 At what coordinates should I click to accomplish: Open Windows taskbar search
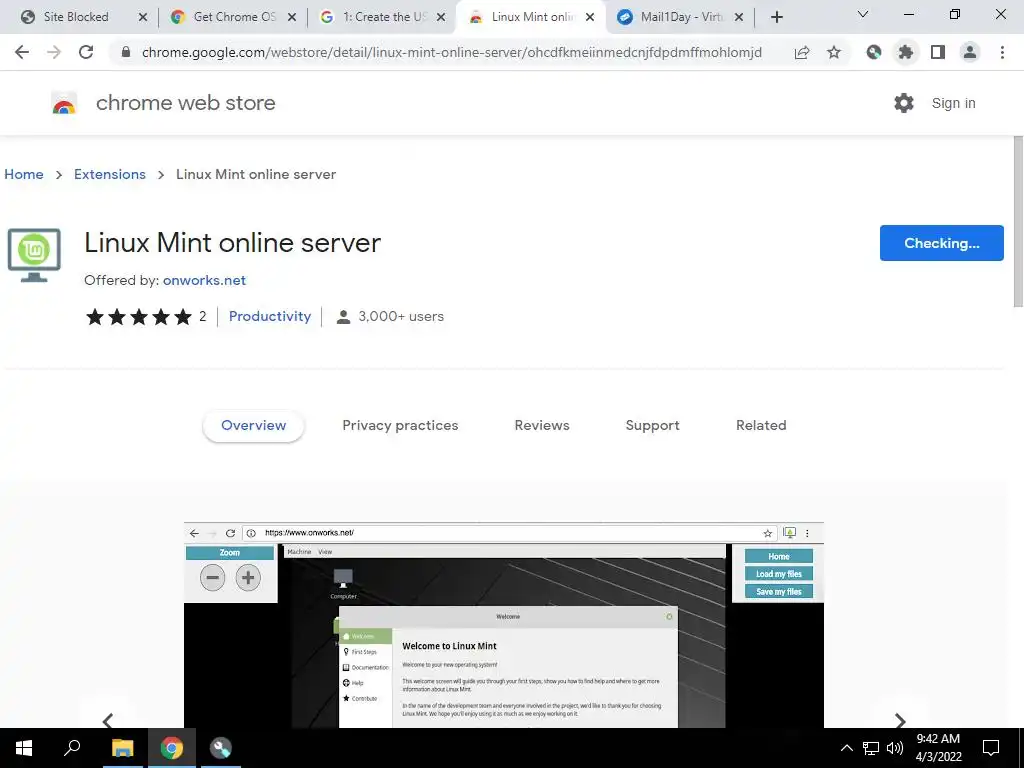[72, 748]
